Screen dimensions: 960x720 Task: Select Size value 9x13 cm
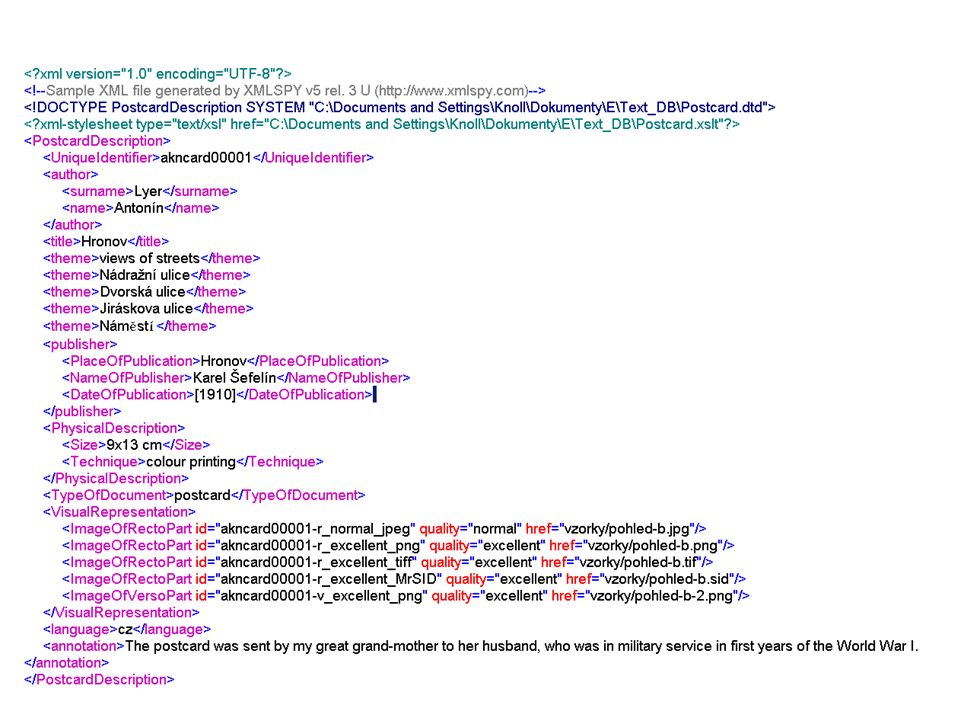[134, 445]
